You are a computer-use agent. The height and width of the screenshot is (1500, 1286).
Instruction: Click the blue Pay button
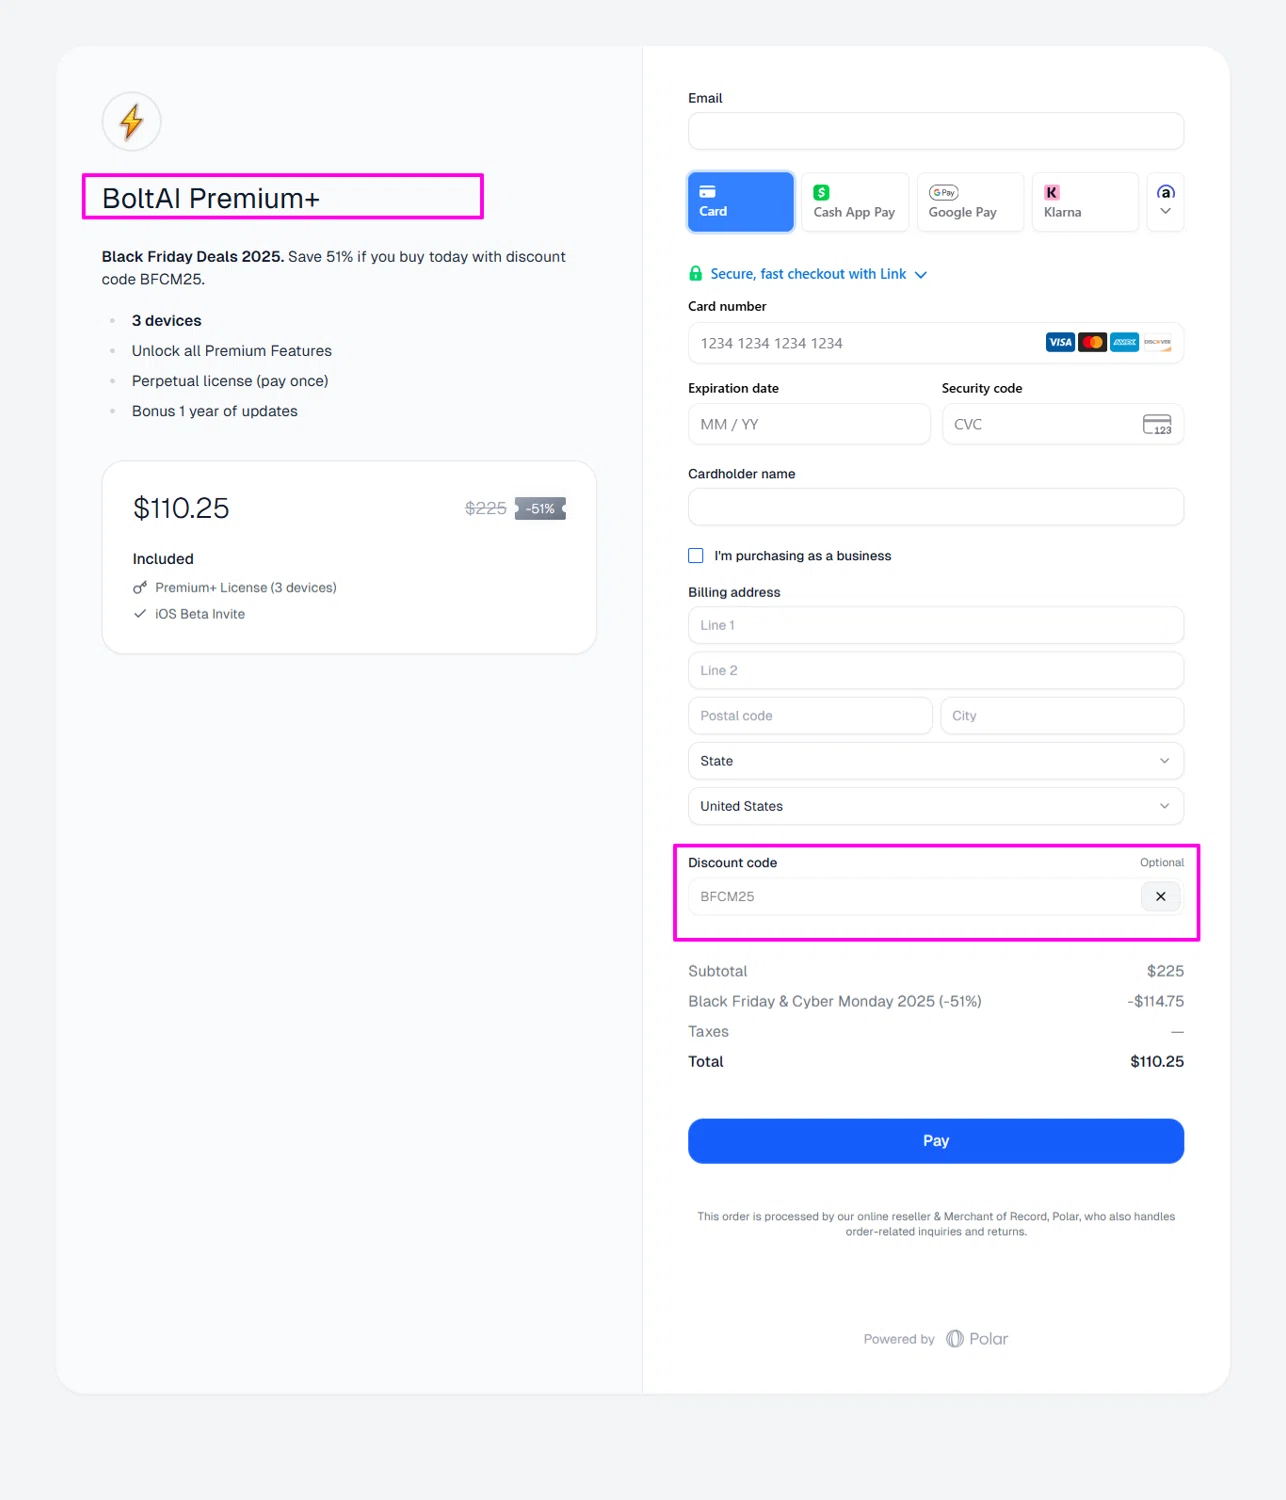pos(935,1141)
